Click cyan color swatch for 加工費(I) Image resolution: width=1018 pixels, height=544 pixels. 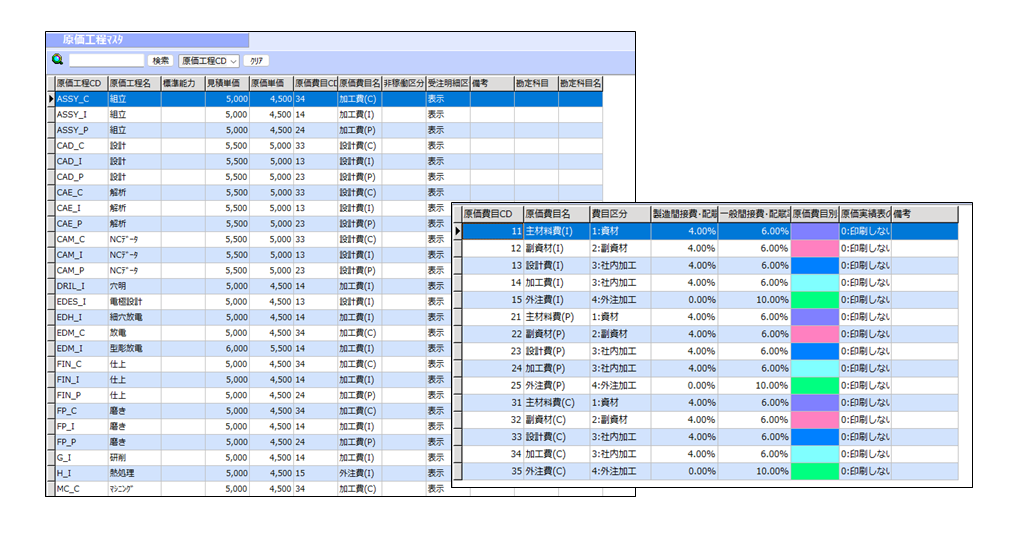click(x=815, y=282)
